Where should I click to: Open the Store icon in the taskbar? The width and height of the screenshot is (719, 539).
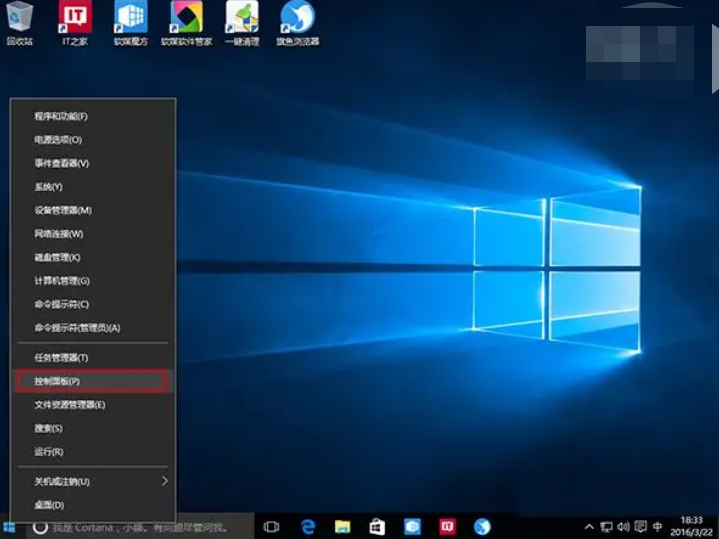(x=377, y=526)
